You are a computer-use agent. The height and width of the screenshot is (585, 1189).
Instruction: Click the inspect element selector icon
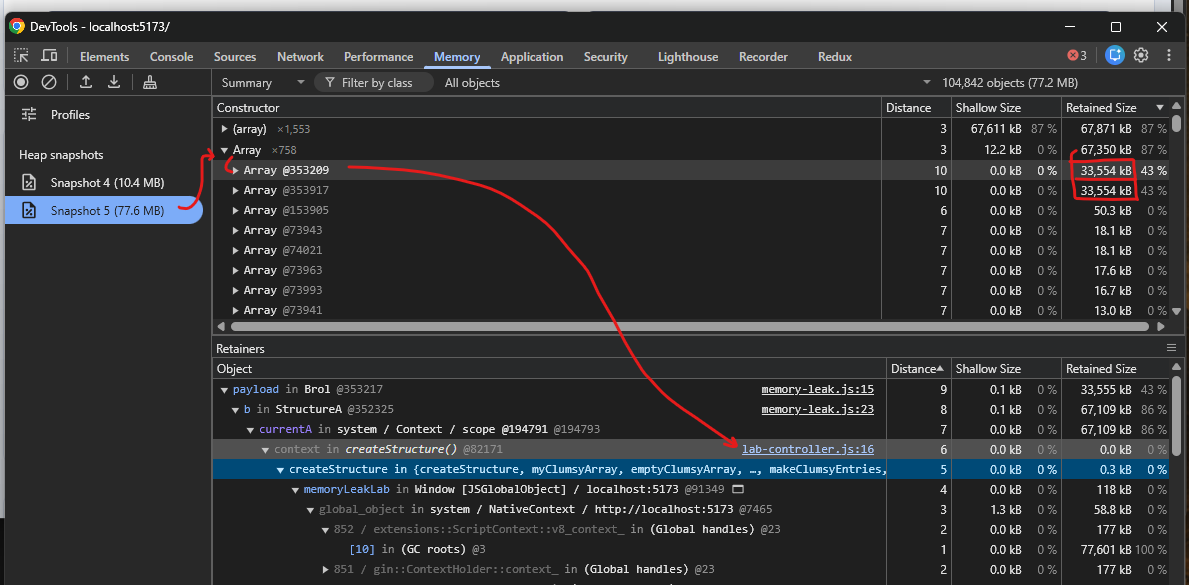pos(21,55)
